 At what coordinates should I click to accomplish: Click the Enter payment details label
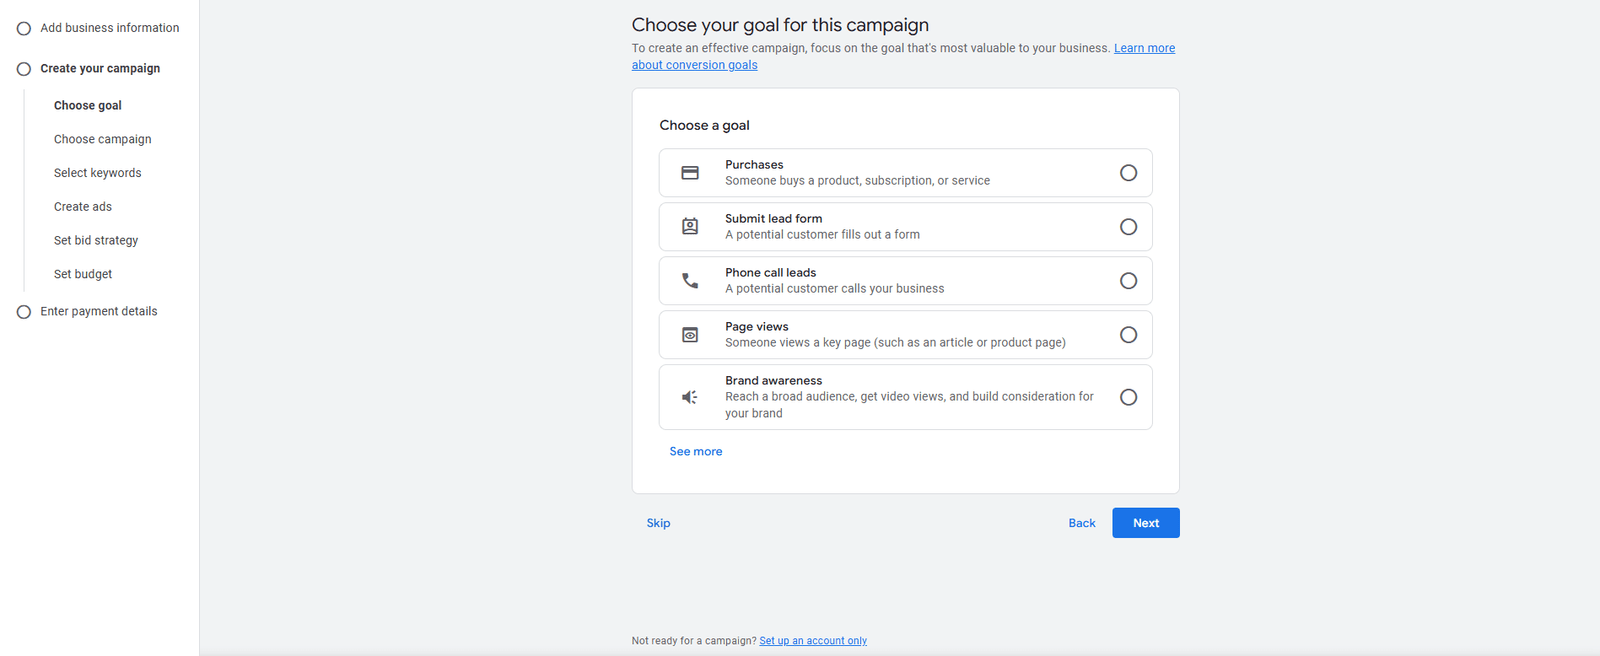point(99,312)
